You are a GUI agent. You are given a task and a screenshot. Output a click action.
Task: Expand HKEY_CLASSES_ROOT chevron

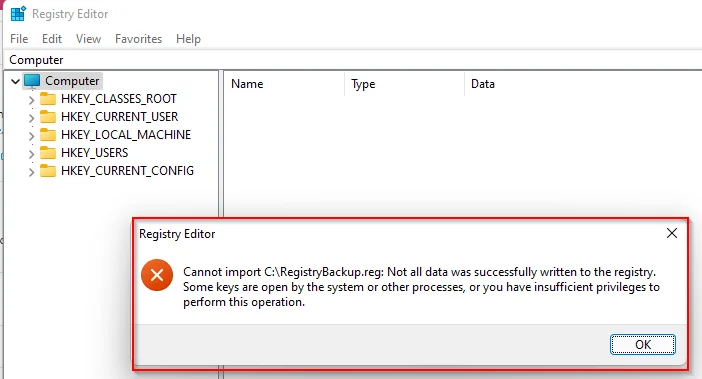(x=31, y=100)
